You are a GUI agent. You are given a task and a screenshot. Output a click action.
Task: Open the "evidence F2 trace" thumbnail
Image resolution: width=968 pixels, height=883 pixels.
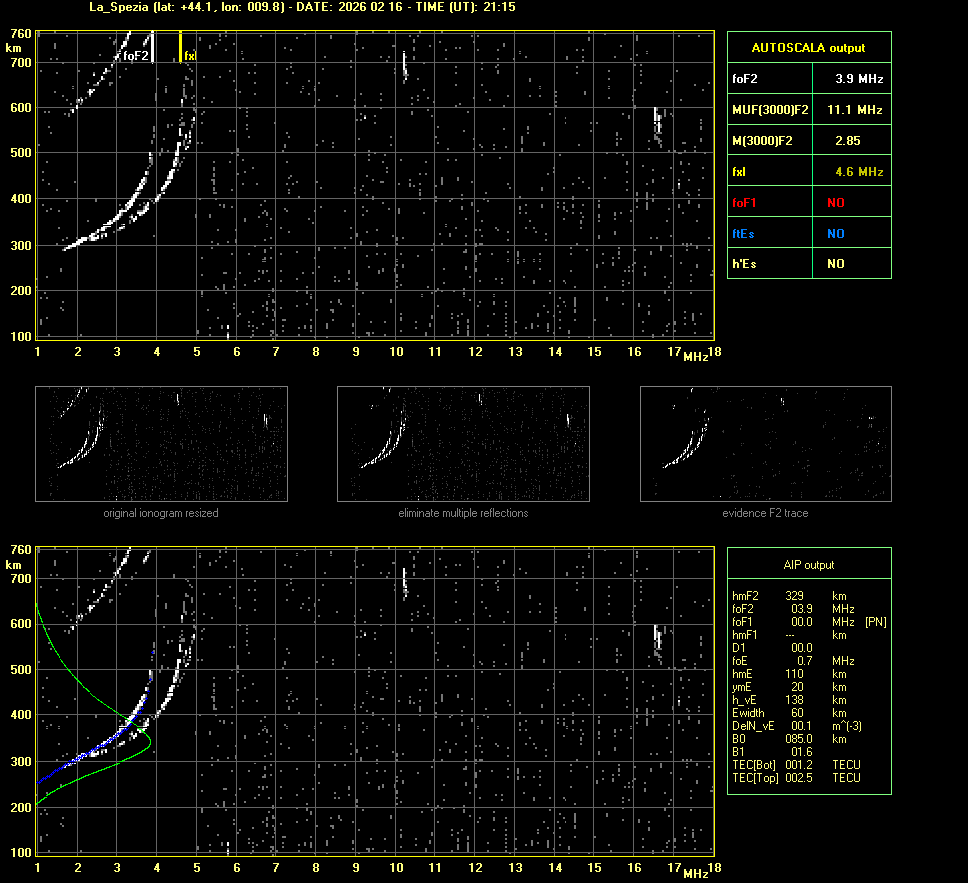(765, 443)
